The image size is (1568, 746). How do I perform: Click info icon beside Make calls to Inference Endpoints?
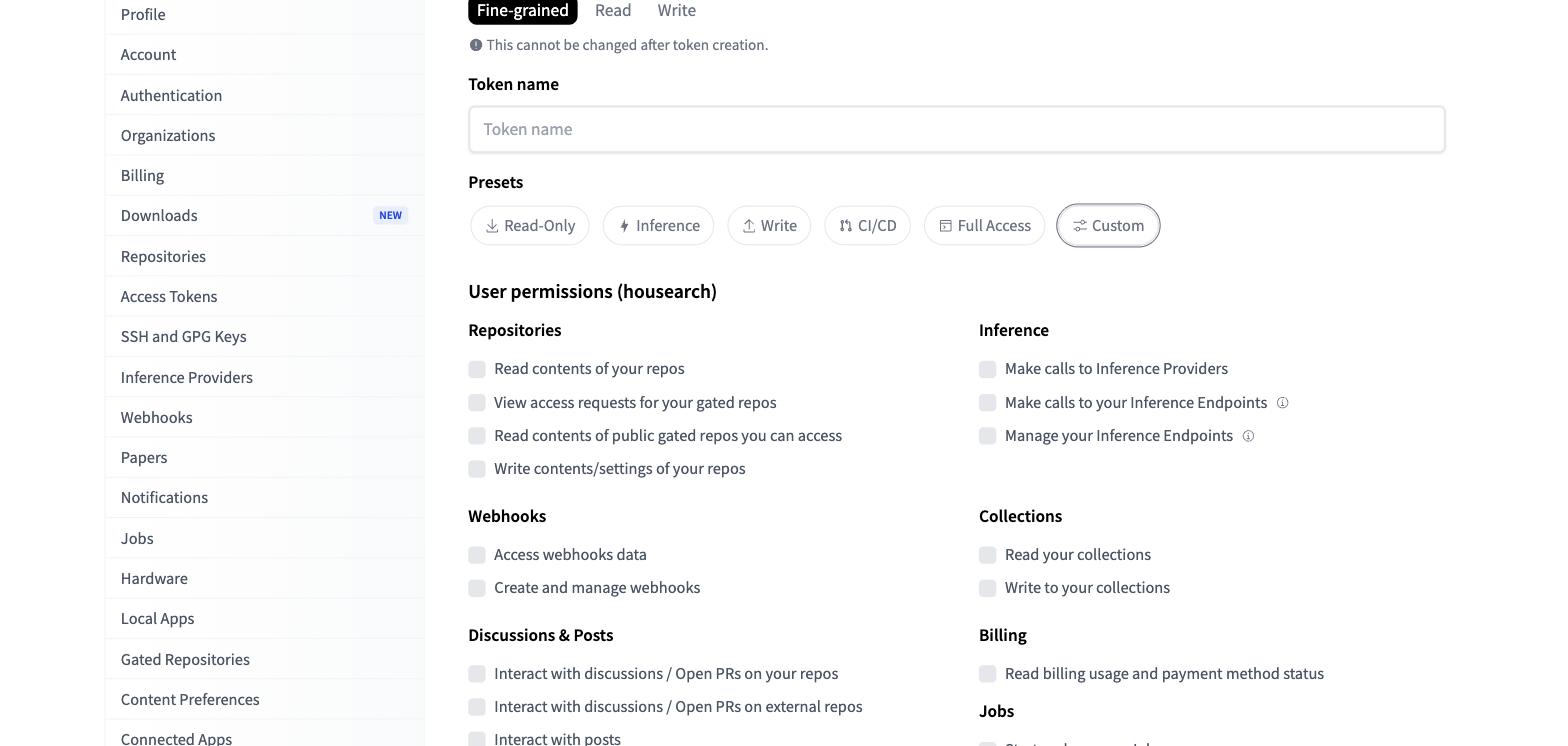click(x=1282, y=403)
